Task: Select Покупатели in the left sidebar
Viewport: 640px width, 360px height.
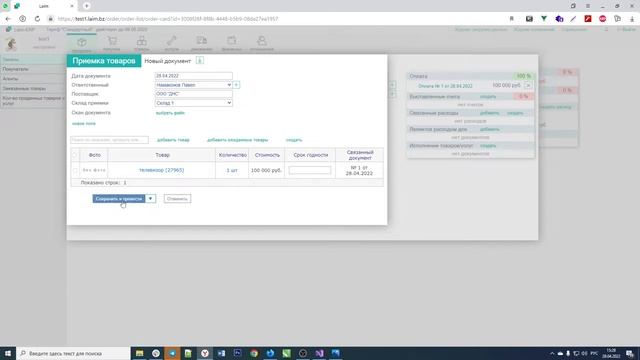Action: 33,69
